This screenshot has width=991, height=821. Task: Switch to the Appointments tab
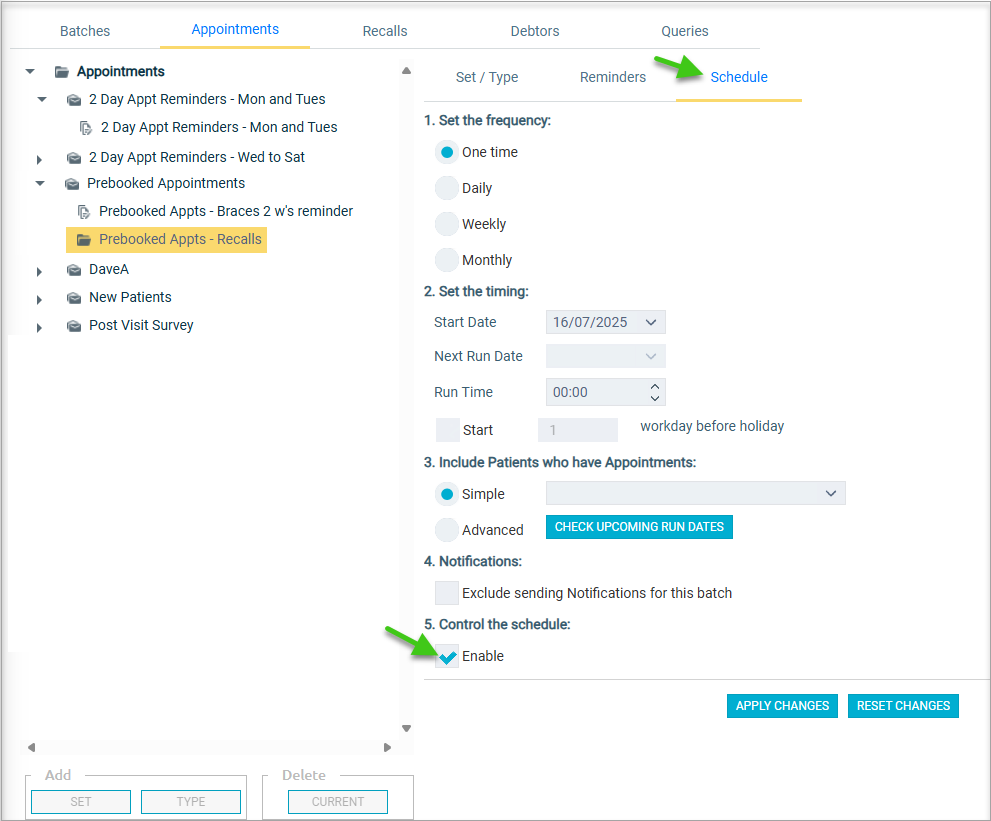pos(235,30)
